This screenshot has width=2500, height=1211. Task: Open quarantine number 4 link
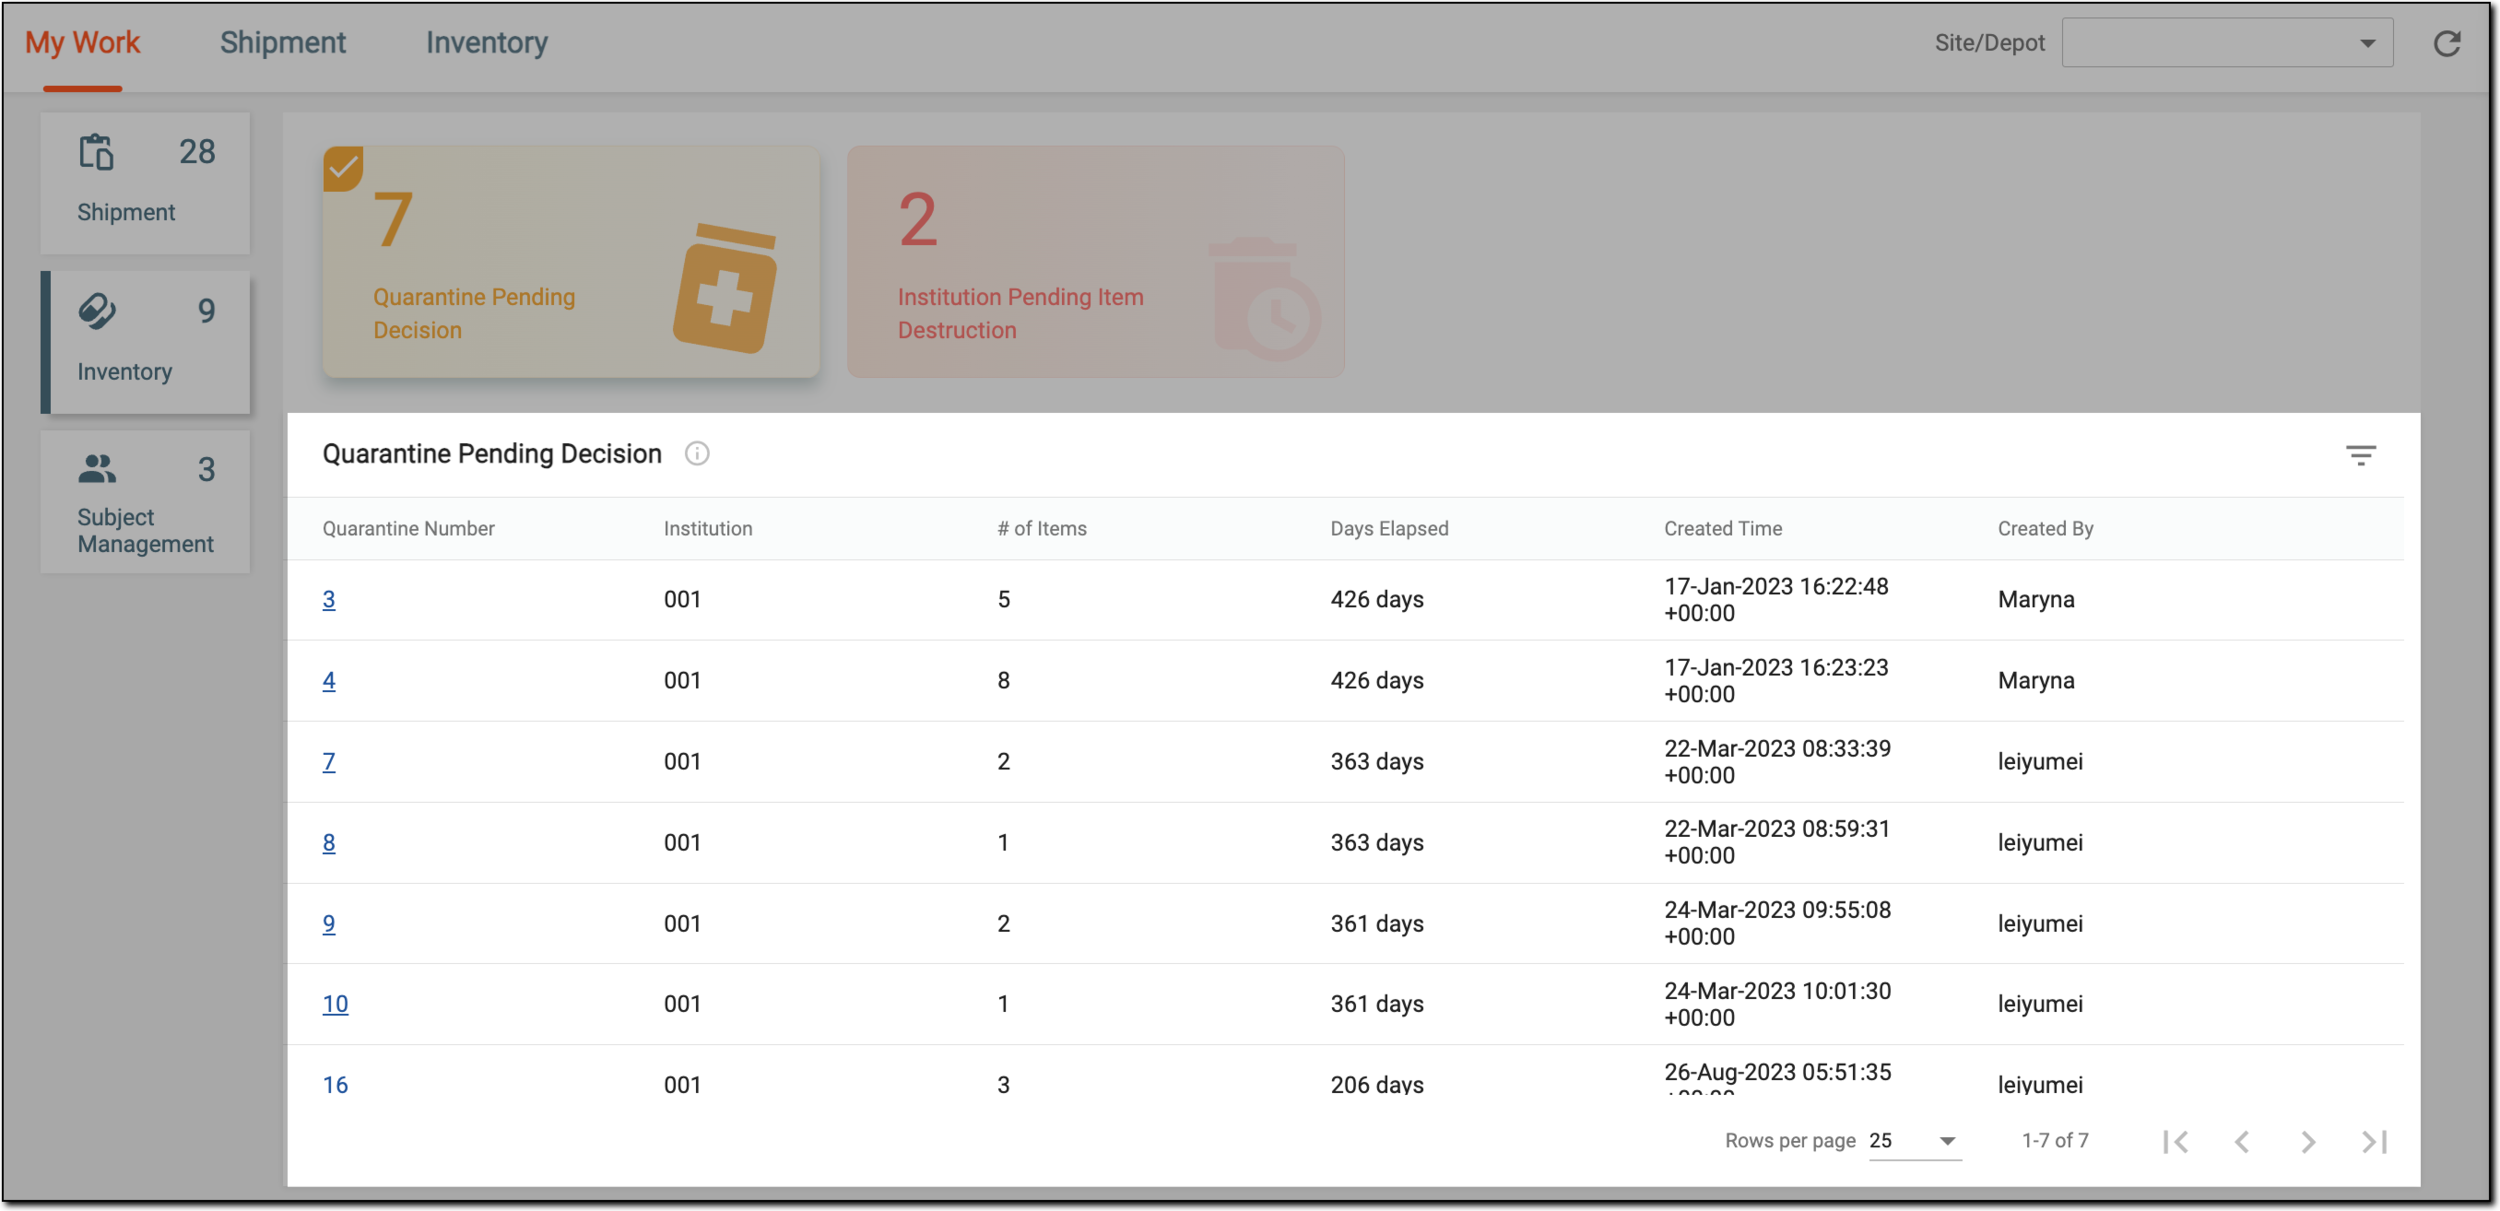[329, 680]
